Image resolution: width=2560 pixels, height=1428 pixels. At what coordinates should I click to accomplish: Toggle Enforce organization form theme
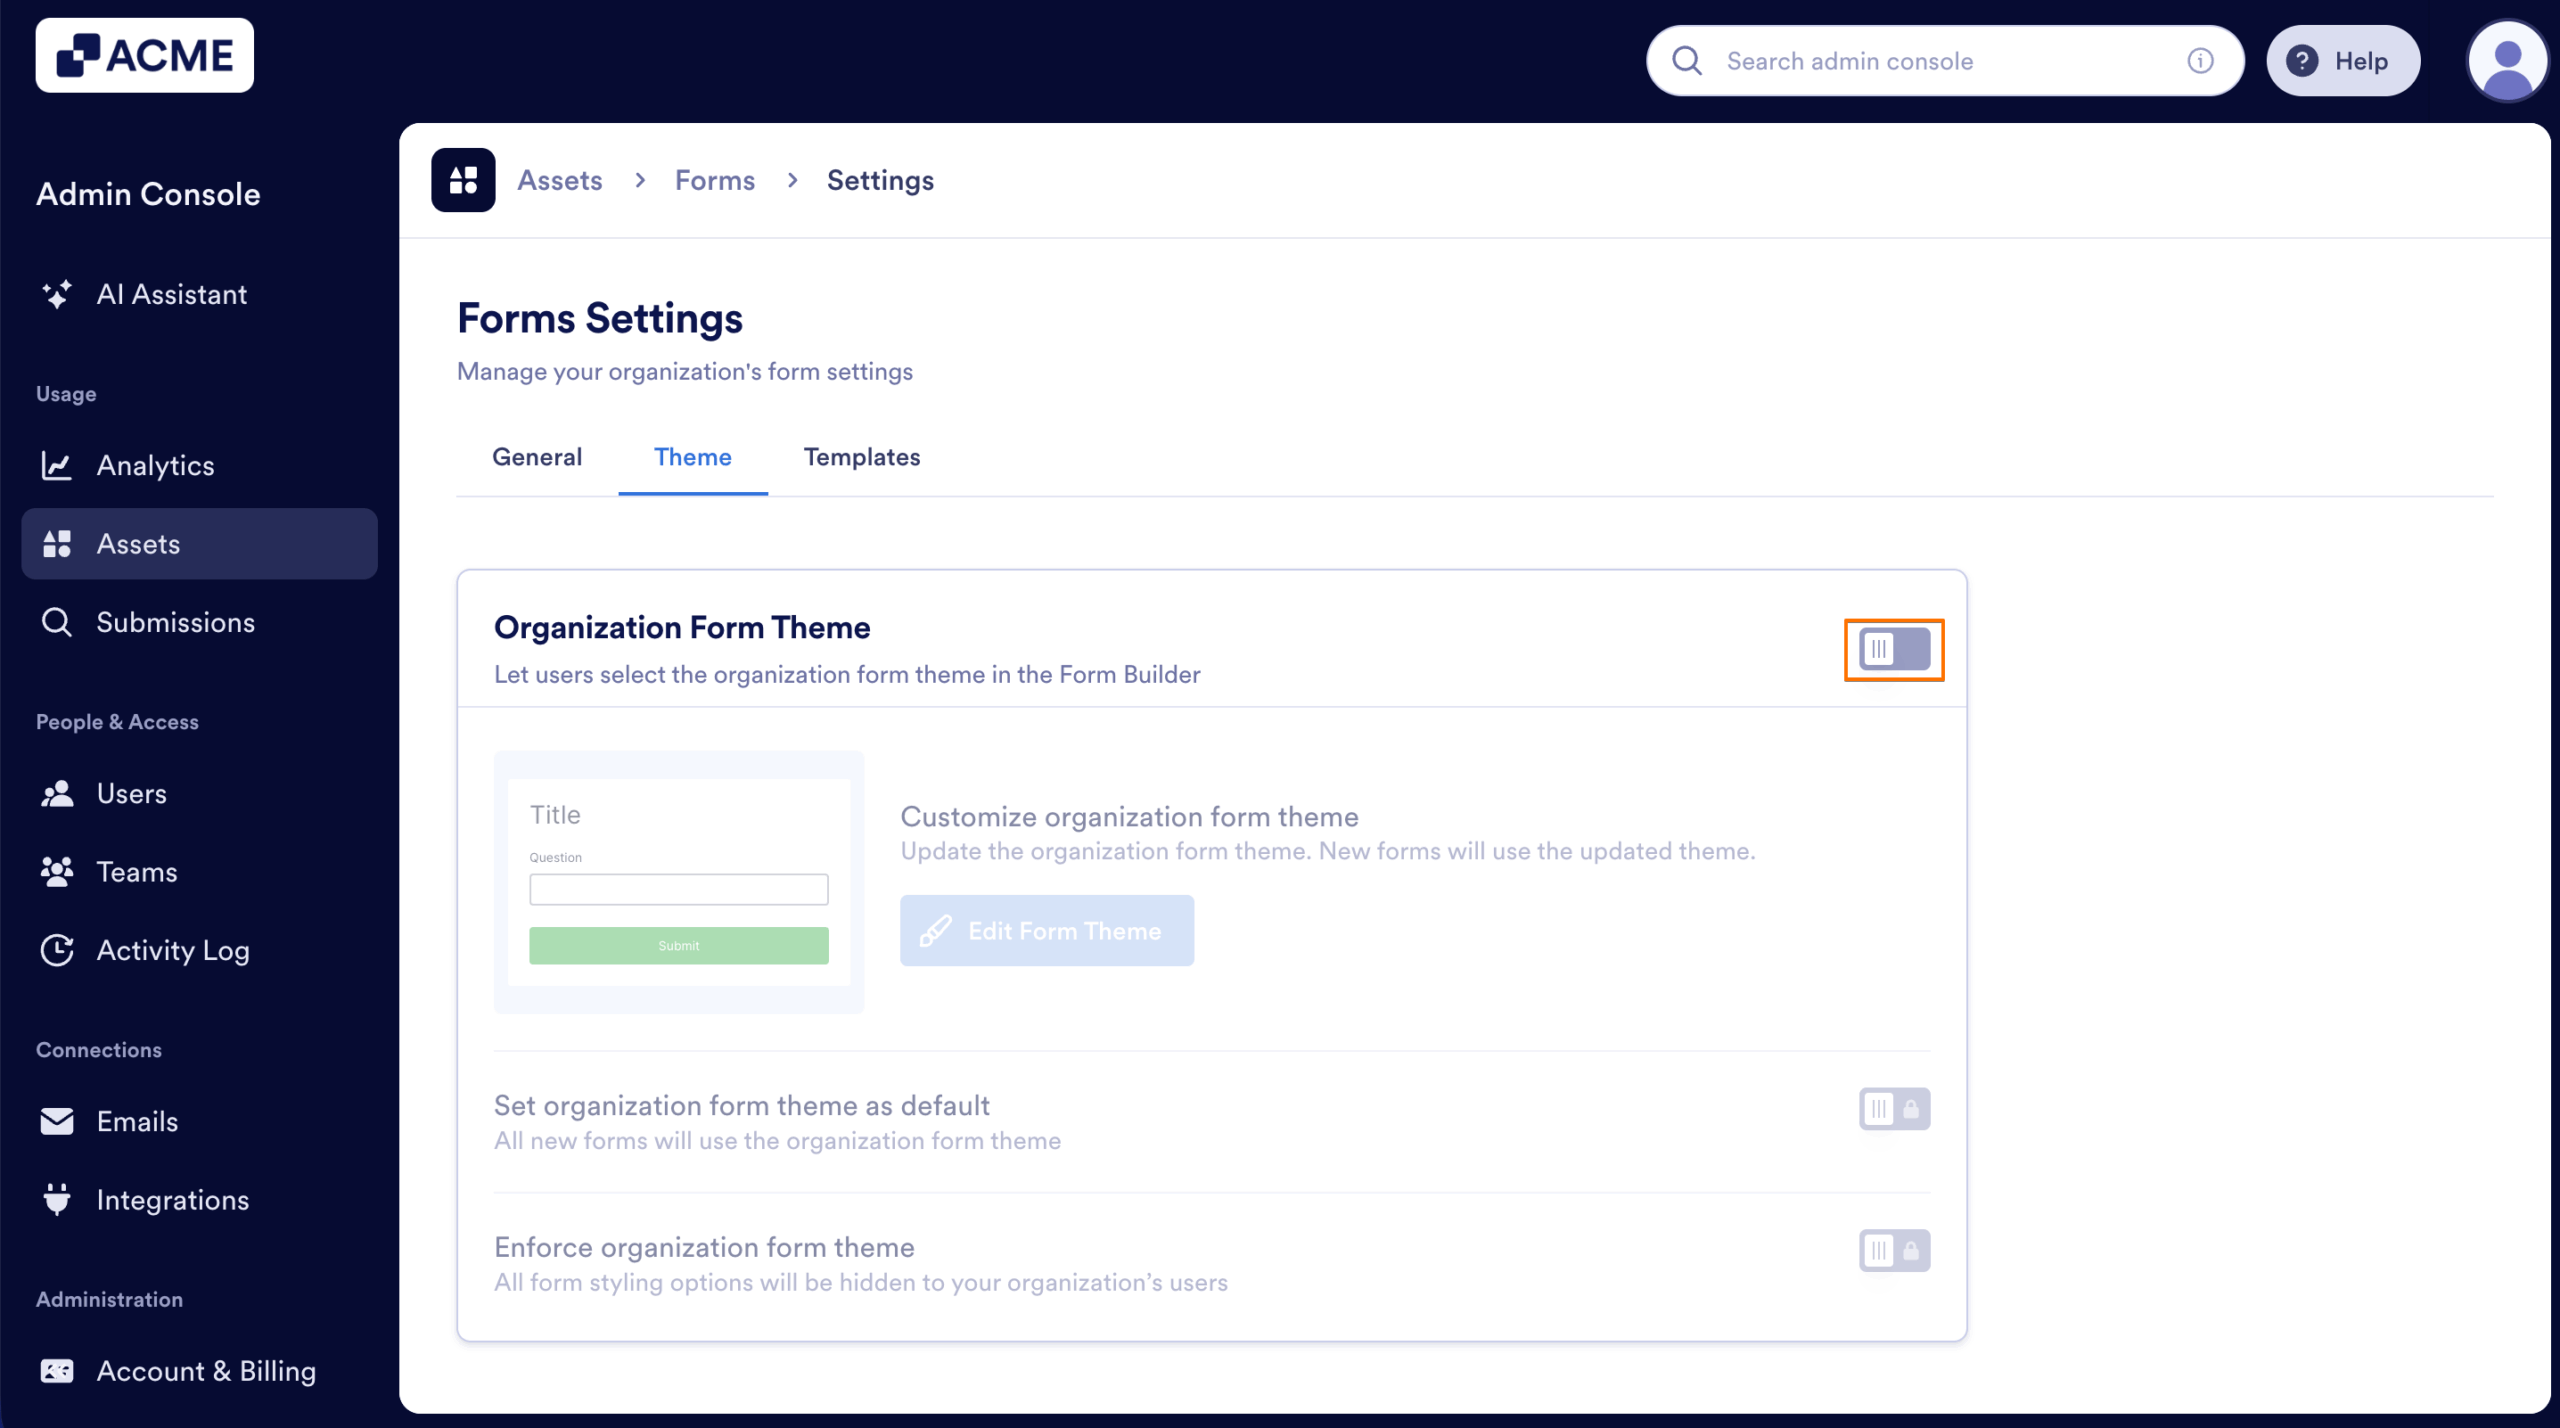coord(1893,1250)
